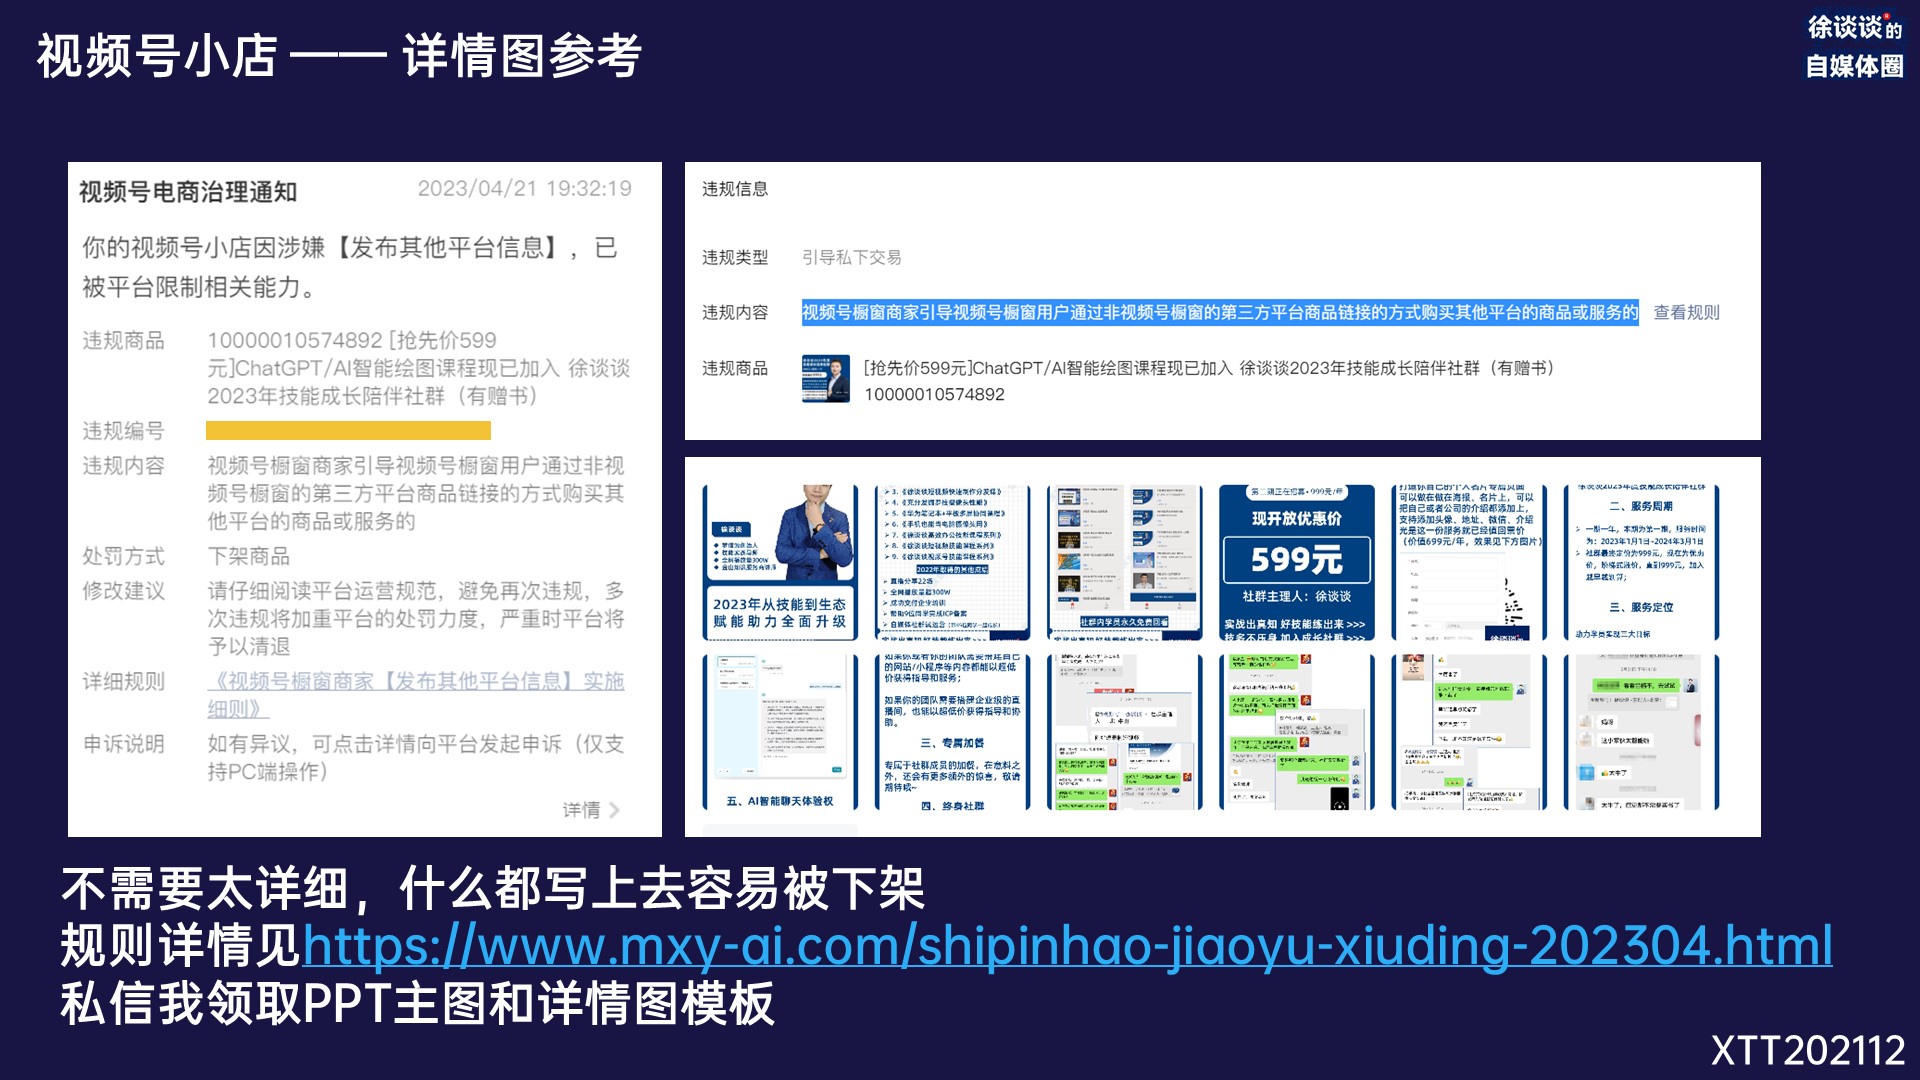
Task: Click the 徐谈谈的自媒体圈 logo
Action: (1853, 46)
